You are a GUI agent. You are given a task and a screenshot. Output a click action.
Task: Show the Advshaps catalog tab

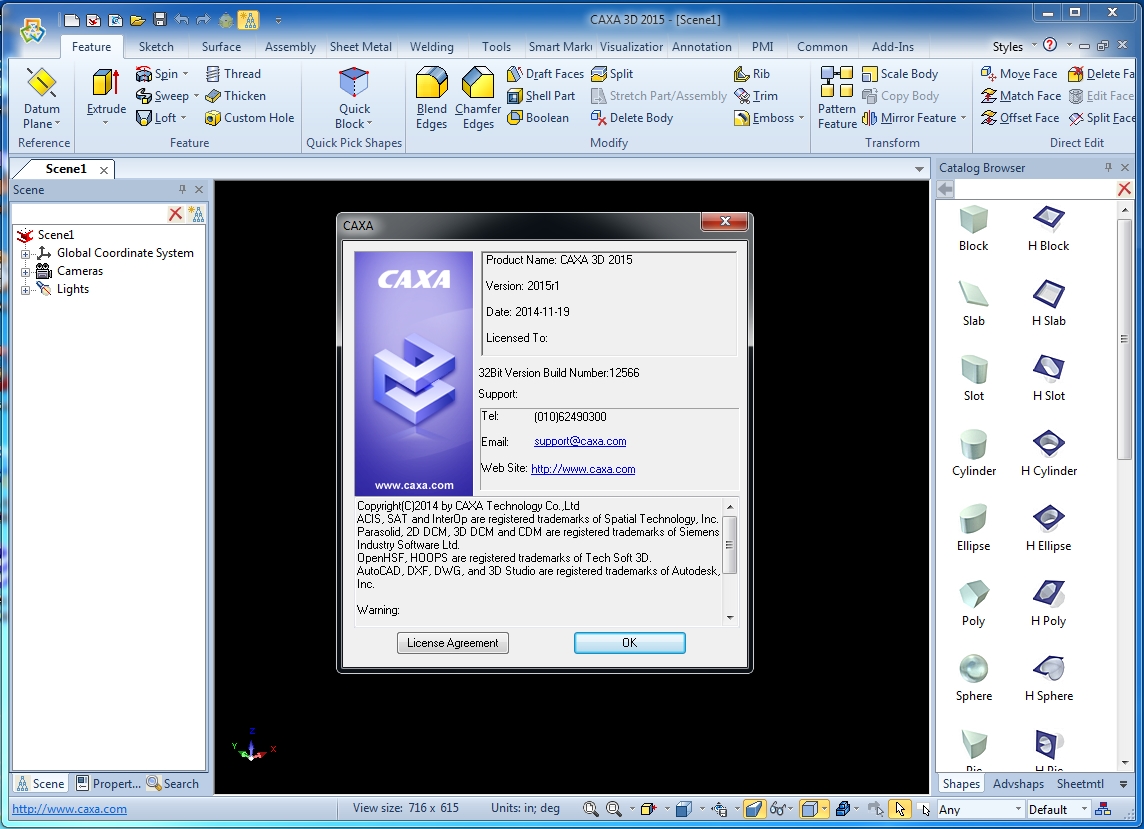point(1018,784)
